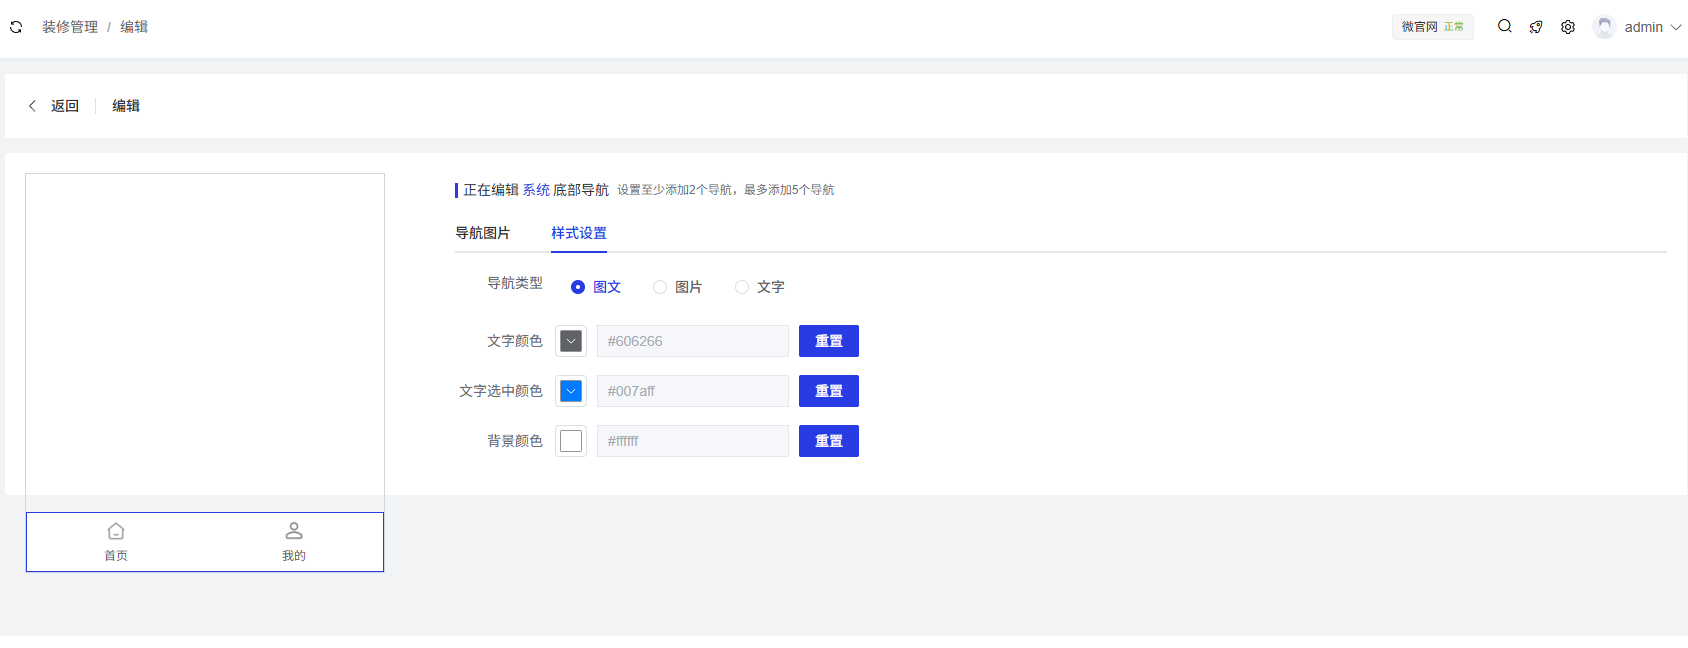Open search with the magnifier icon
Image resolution: width=1688 pixels, height=648 pixels.
pos(1504,27)
